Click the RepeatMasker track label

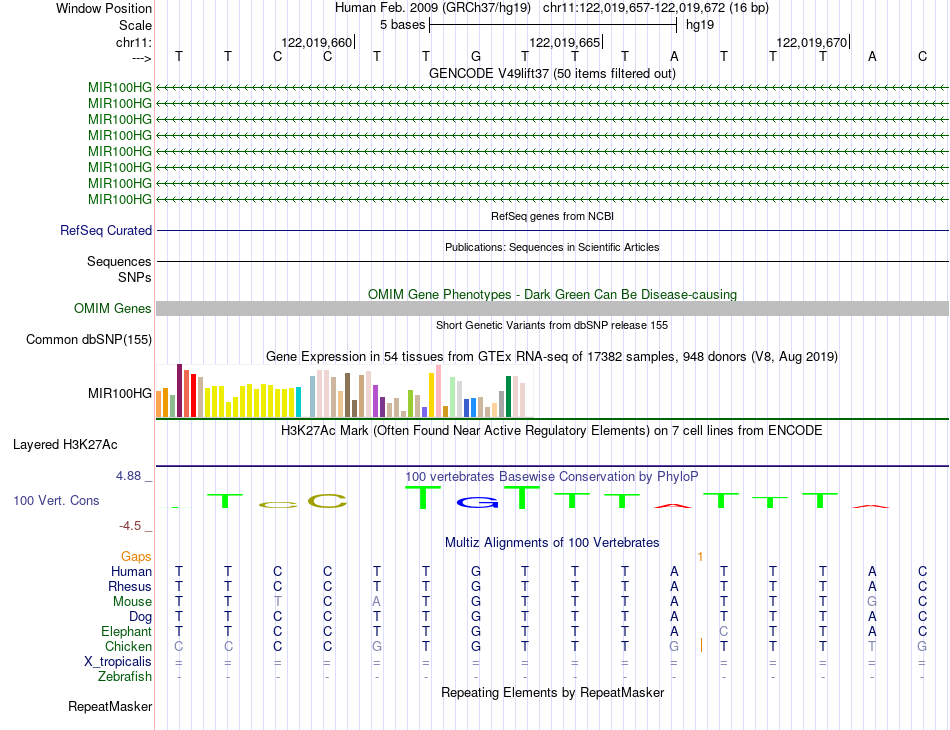pyautogui.click(x=110, y=706)
